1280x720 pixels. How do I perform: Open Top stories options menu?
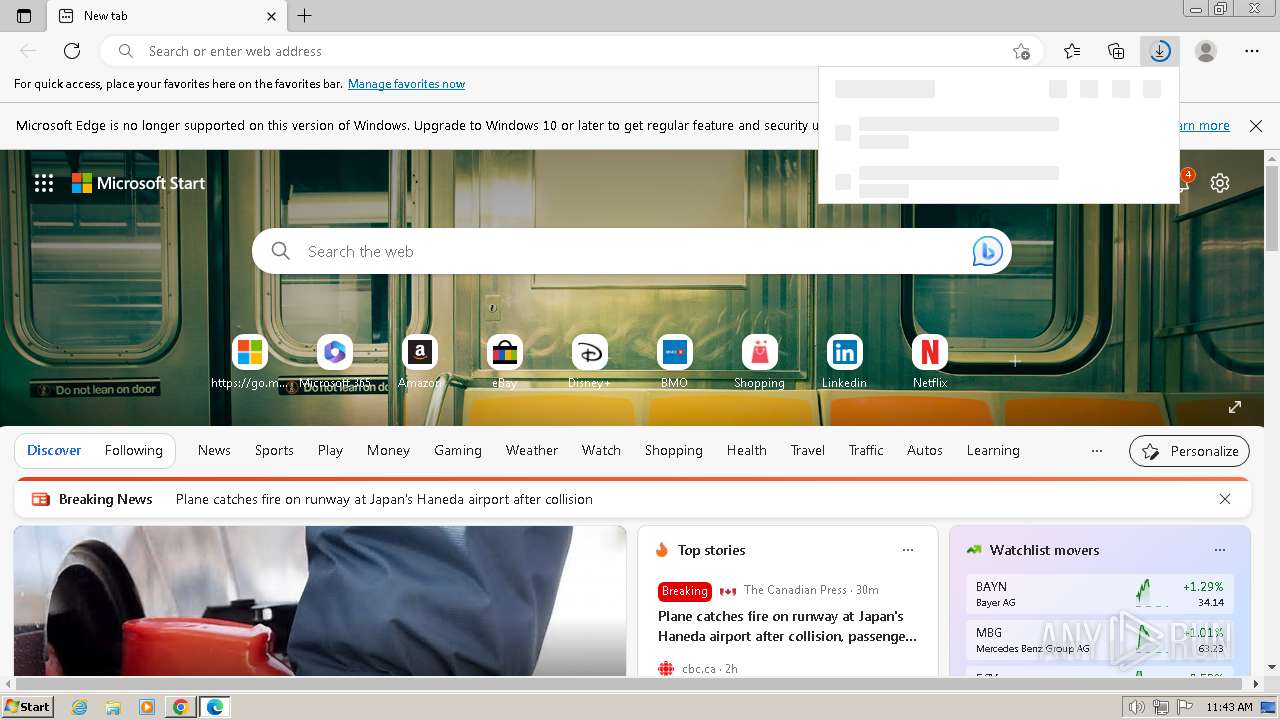pyautogui.click(x=908, y=550)
